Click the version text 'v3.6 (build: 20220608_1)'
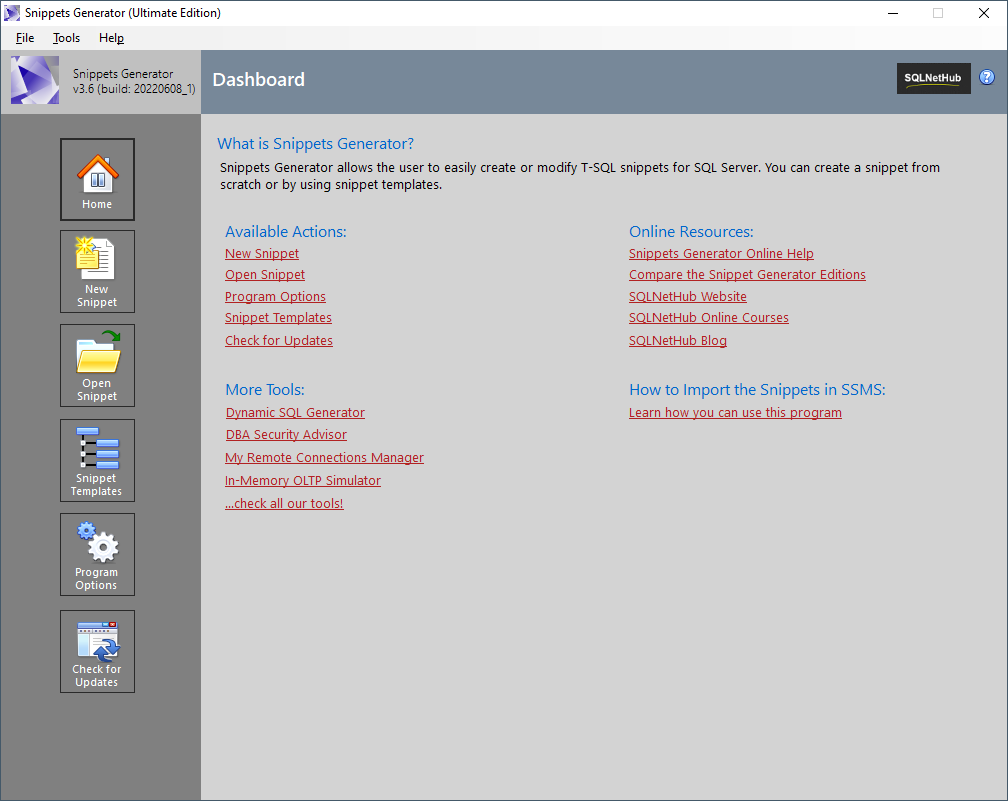The height and width of the screenshot is (801, 1008). 134,89
